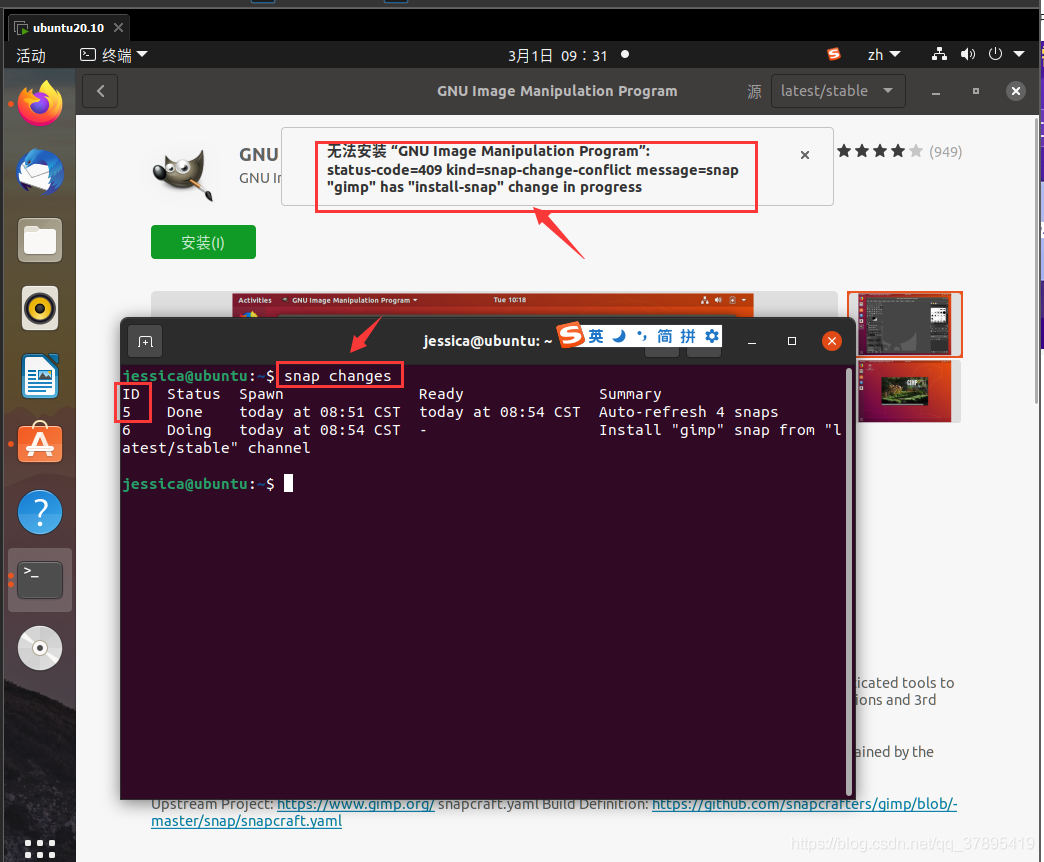Toggle punctuation mode on IME bar
The height and width of the screenshot is (862, 1044).
[x=641, y=336]
